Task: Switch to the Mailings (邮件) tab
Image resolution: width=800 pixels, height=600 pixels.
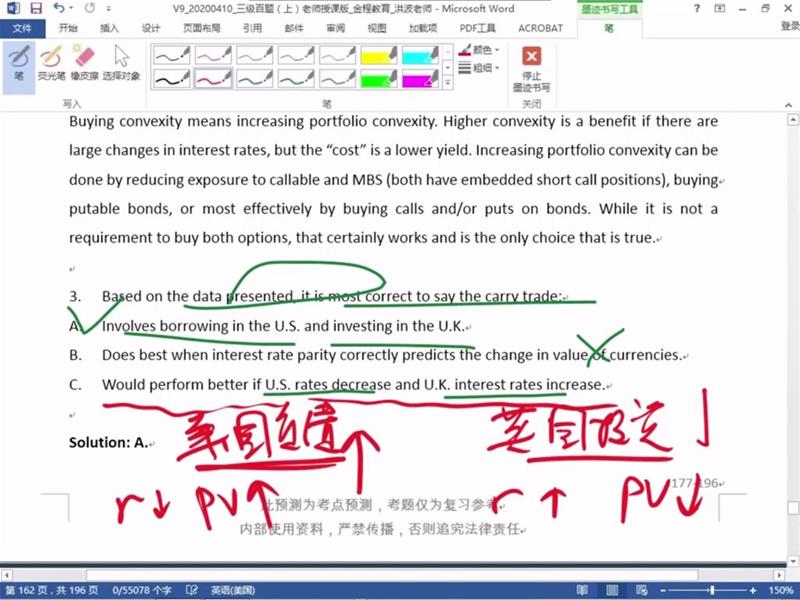Action: pos(294,28)
